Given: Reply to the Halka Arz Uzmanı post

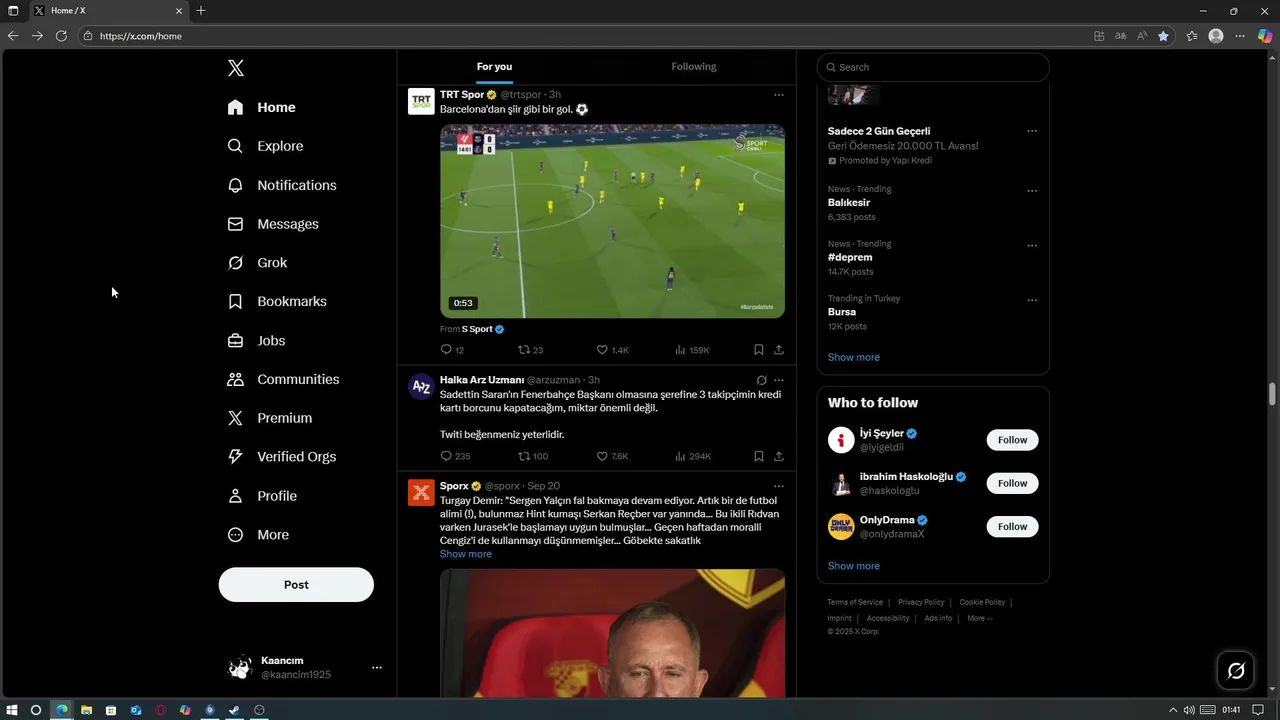Looking at the screenshot, I should point(455,456).
